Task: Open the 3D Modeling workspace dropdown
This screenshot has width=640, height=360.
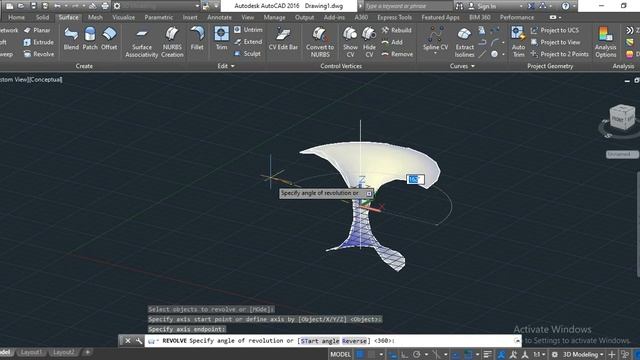Action: pos(583,354)
